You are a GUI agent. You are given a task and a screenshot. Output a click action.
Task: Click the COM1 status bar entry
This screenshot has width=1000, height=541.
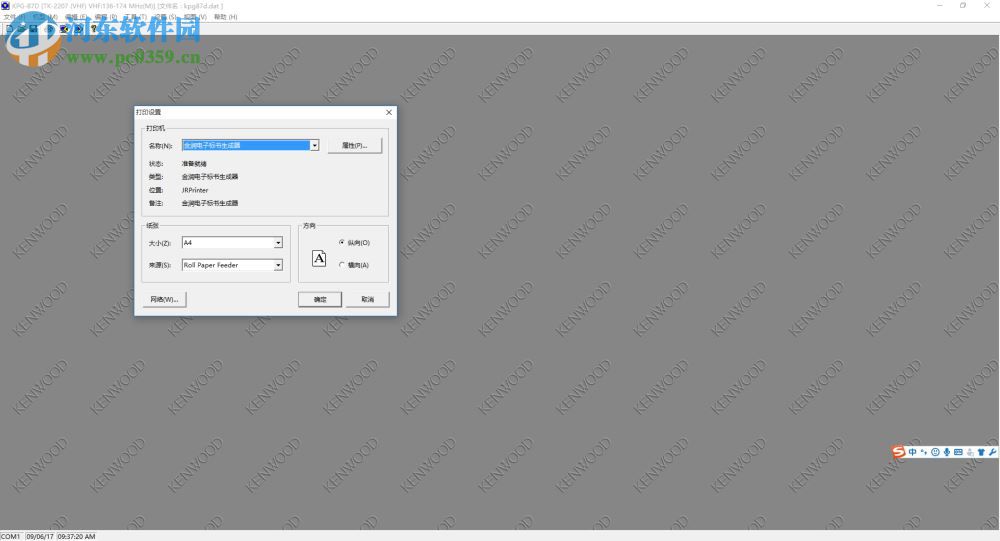tap(11, 537)
